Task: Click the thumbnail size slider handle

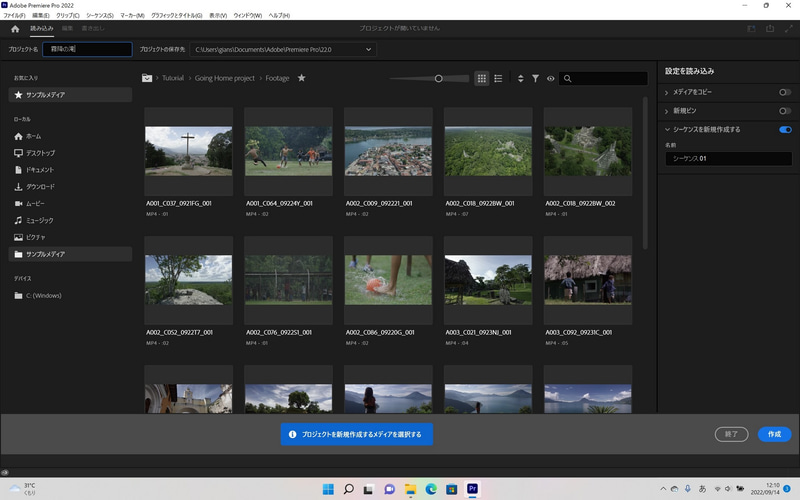Action: coord(439,78)
